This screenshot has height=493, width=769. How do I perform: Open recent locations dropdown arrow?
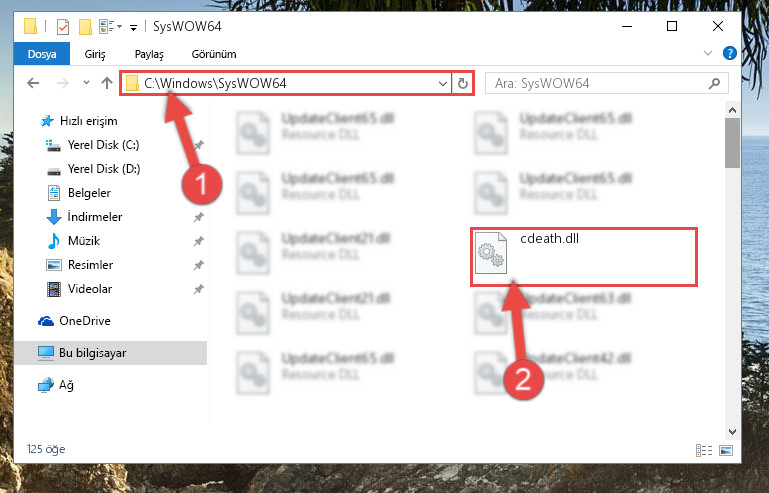click(86, 83)
